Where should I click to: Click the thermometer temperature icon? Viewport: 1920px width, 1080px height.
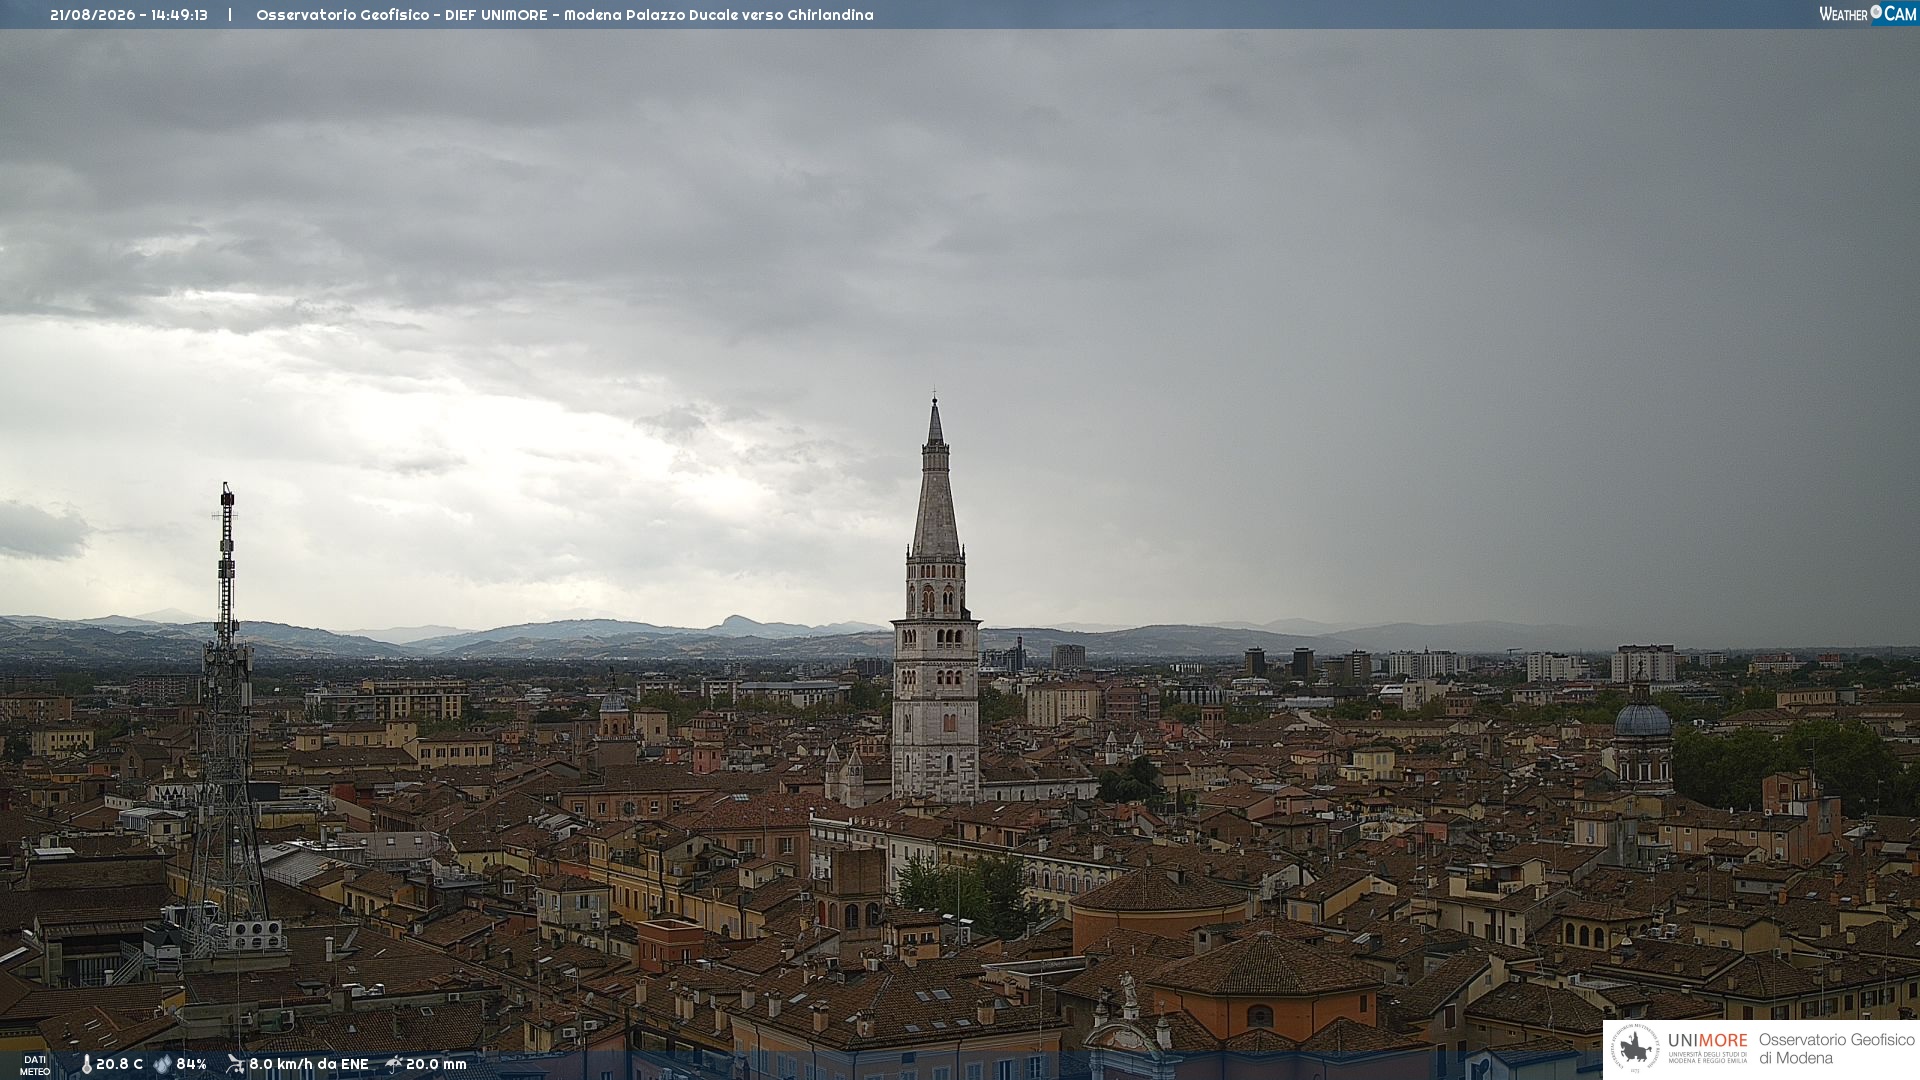(x=86, y=1064)
